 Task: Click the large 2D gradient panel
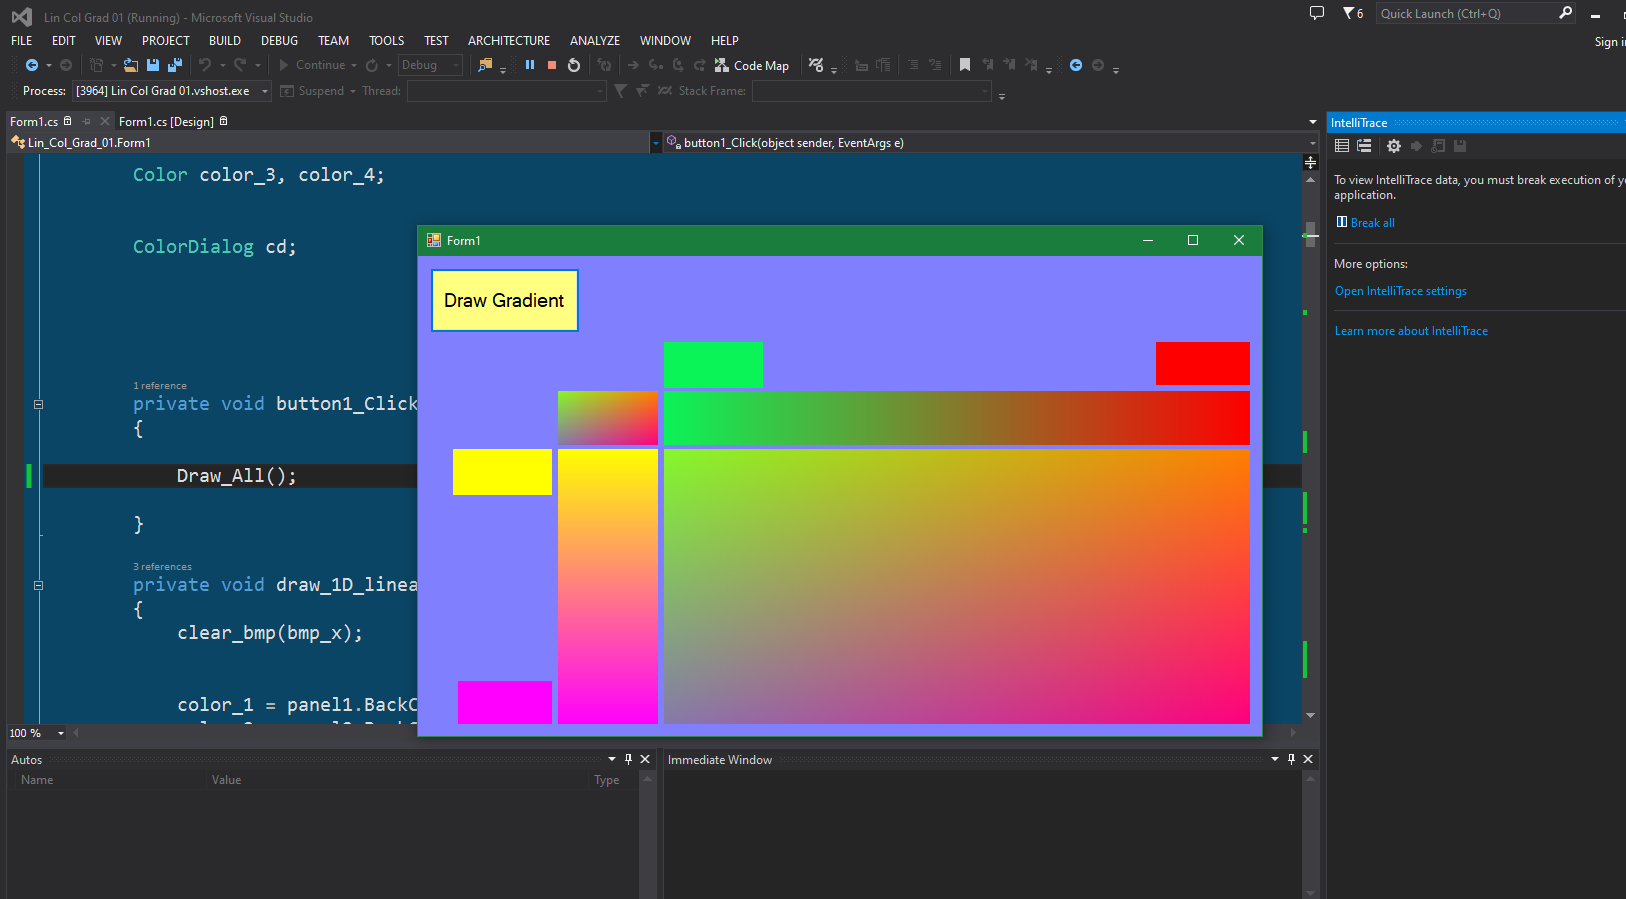[x=957, y=586]
